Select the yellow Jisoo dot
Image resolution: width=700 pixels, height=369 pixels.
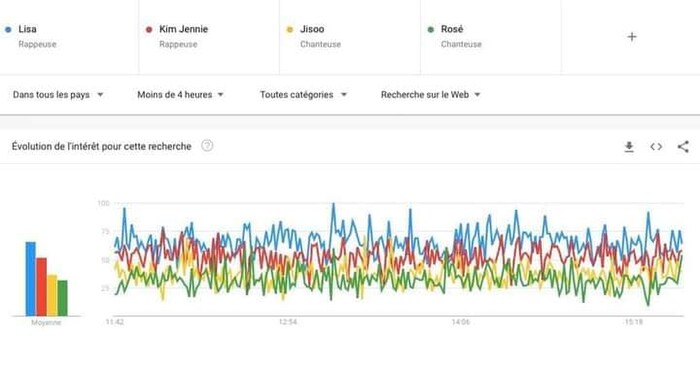click(x=290, y=29)
